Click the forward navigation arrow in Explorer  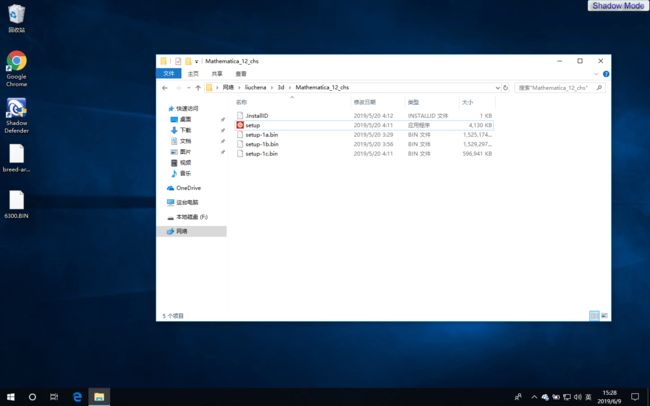coord(179,88)
